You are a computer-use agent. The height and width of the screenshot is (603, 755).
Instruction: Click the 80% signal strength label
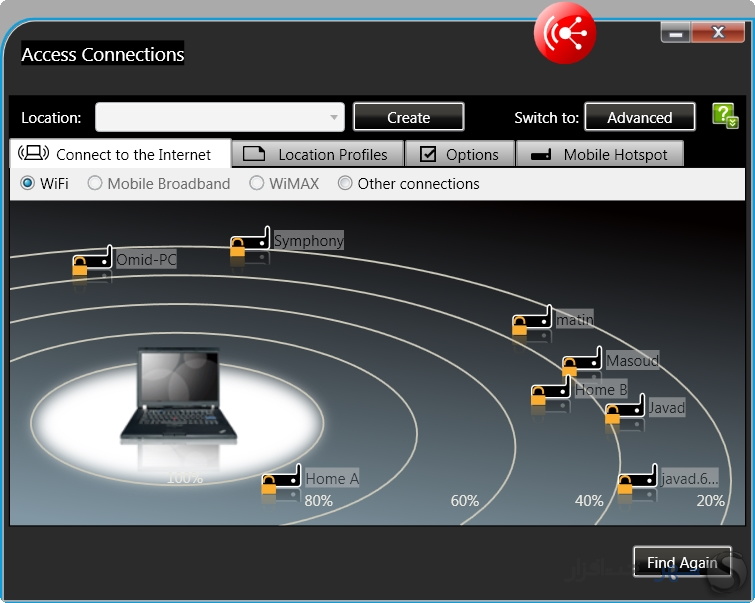pyautogui.click(x=319, y=500)
